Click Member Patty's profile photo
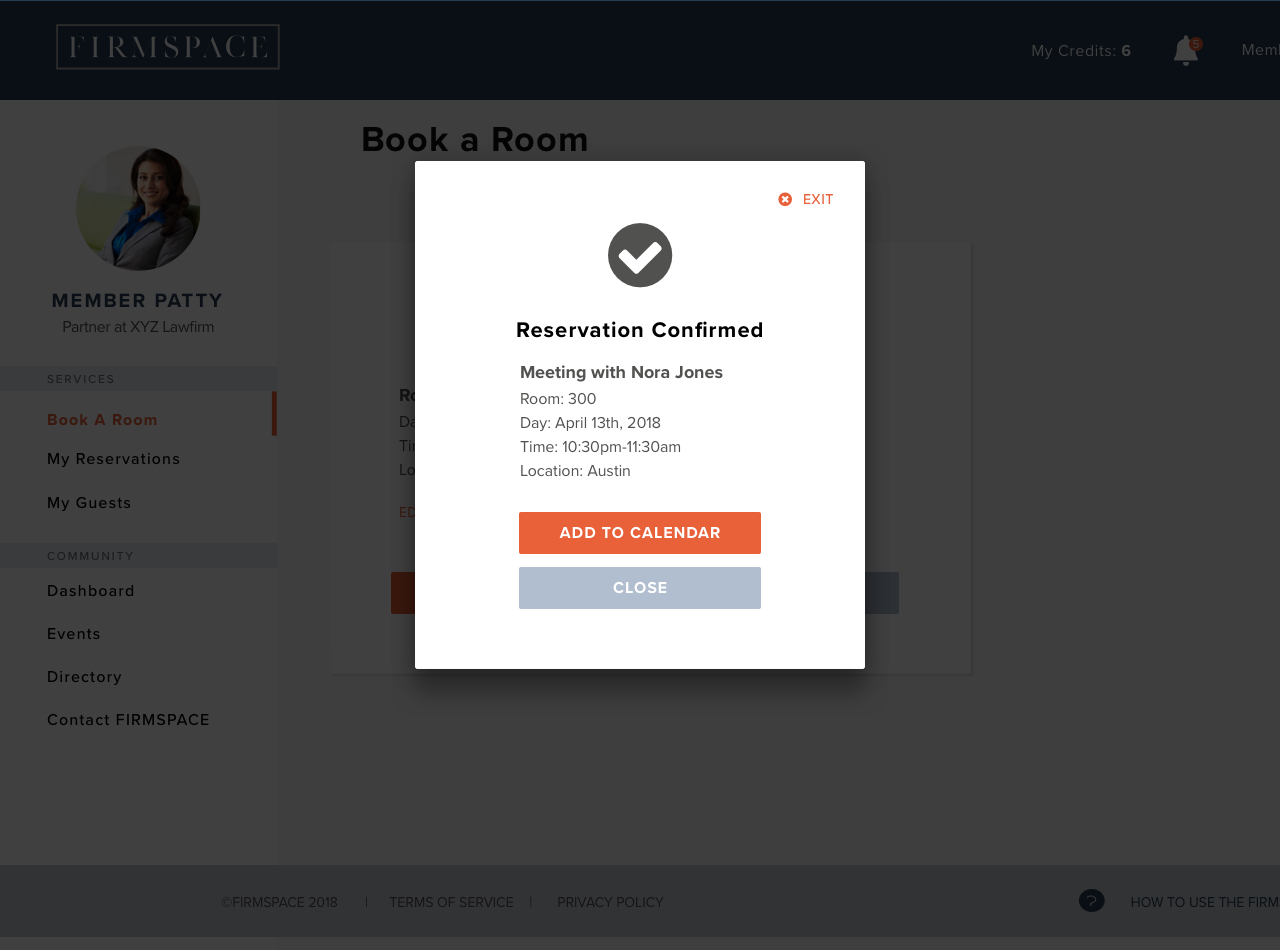This screenshot has height=950, width=1280. [138, 208]
